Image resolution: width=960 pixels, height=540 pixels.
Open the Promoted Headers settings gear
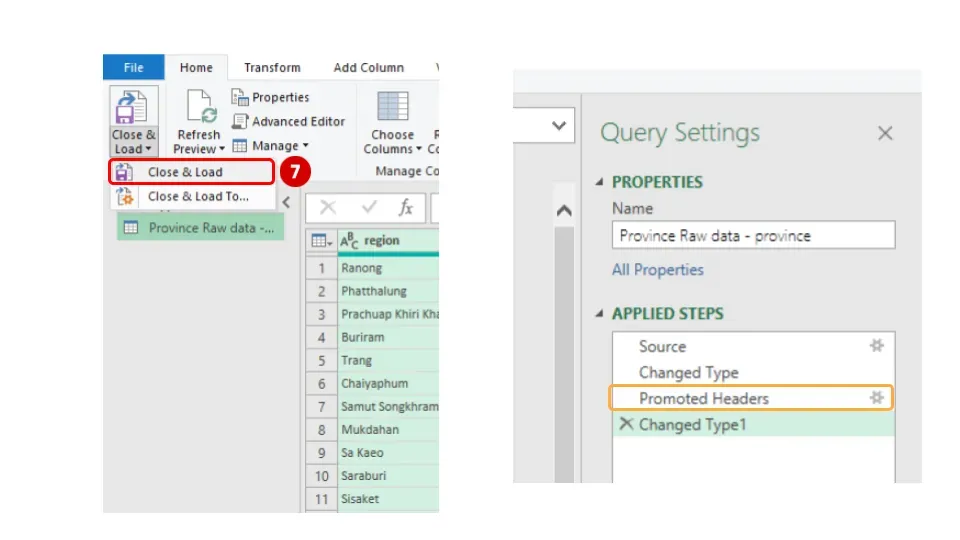point(877,398)
